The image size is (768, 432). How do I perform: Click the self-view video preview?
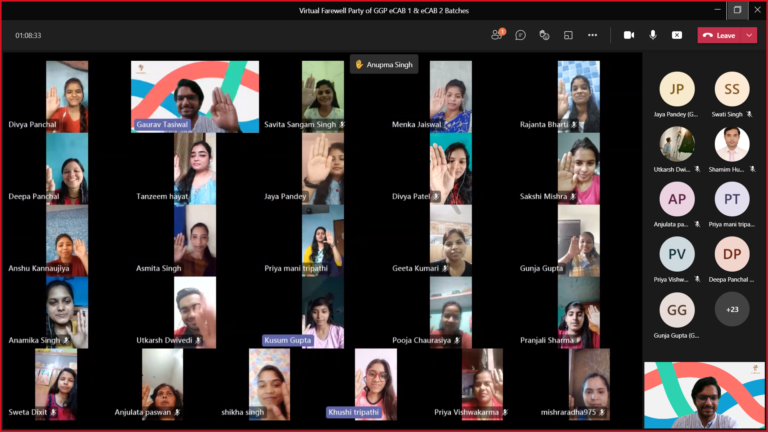(704, 395)
